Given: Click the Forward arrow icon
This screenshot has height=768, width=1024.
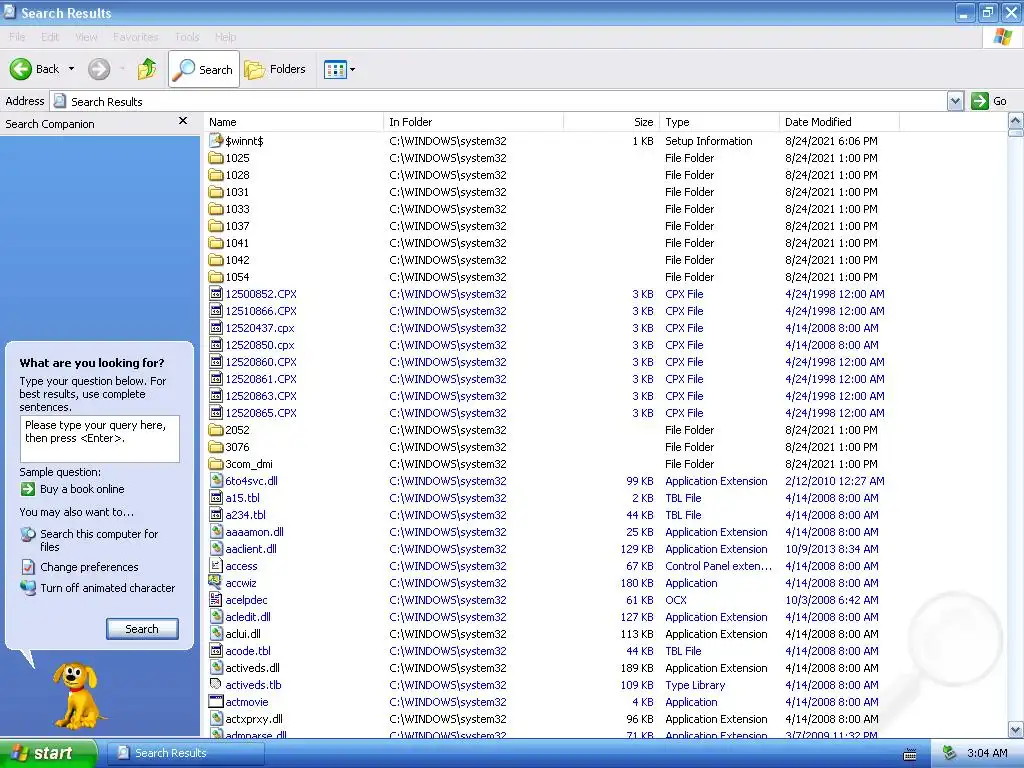Looking at the screenshot, I should [99, 69].
